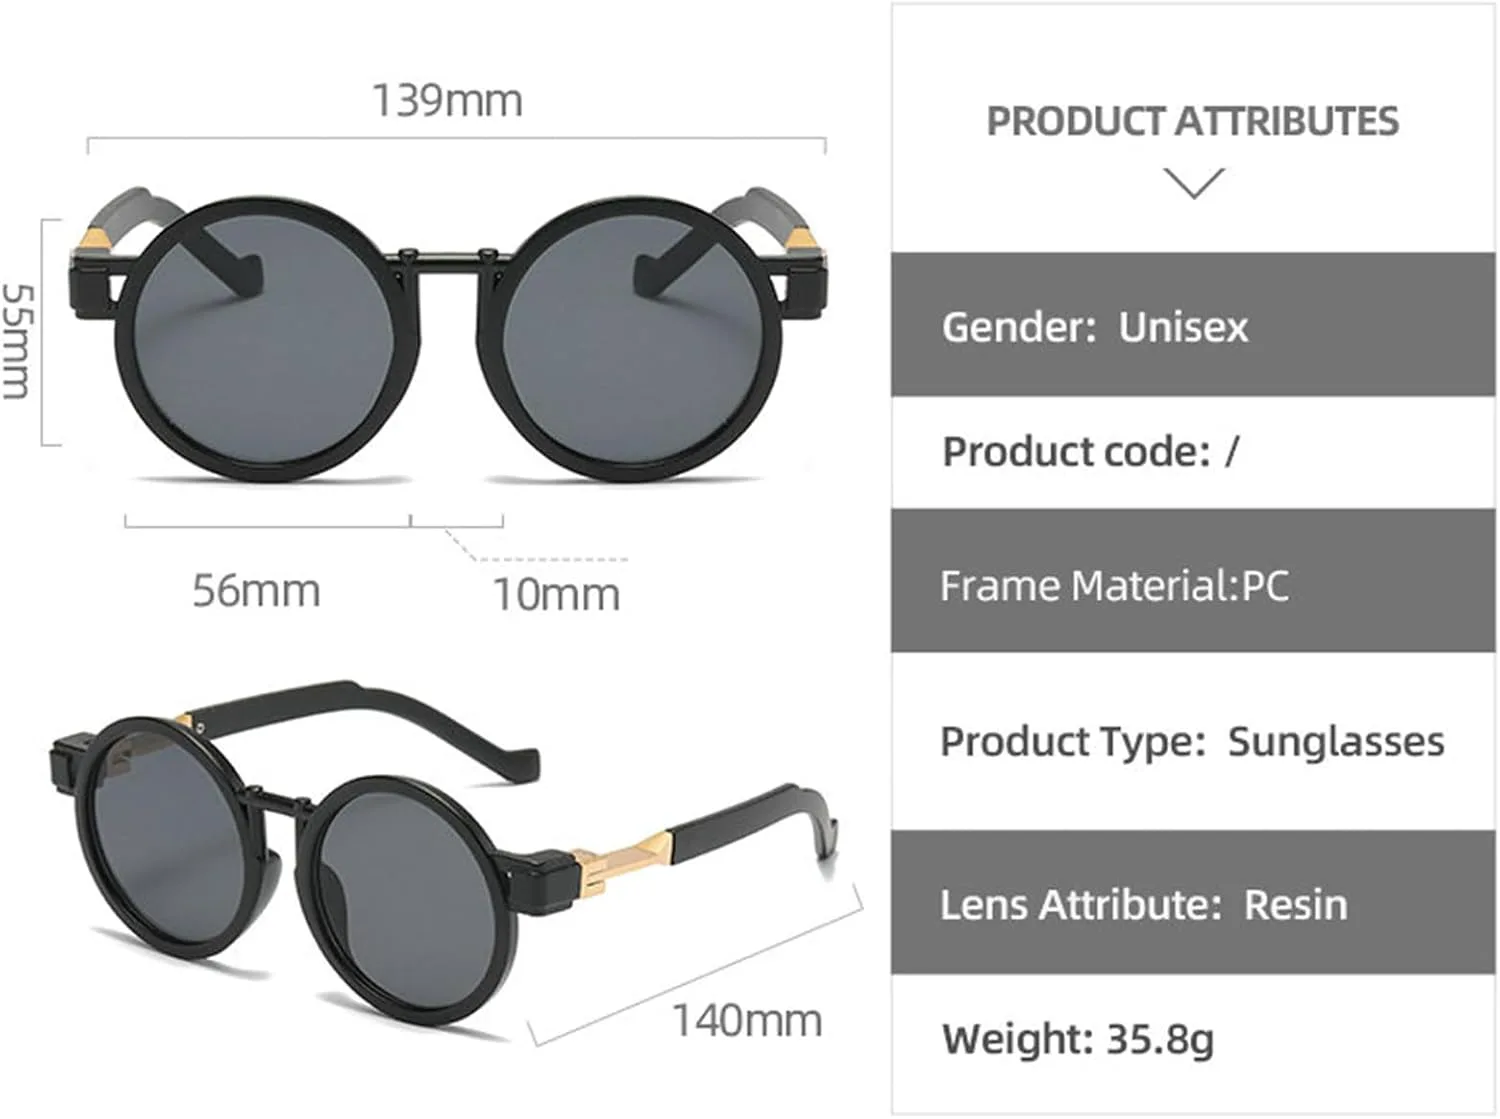This screenshot has width=1500, height=1119.
Task: Click the bridge of the front-view sunglasses
Action: click(x=448, y=262)
